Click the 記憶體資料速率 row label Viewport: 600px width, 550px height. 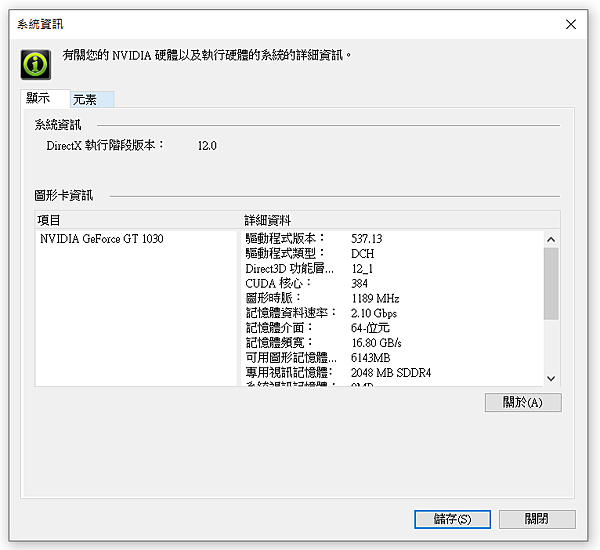point(291,313)
